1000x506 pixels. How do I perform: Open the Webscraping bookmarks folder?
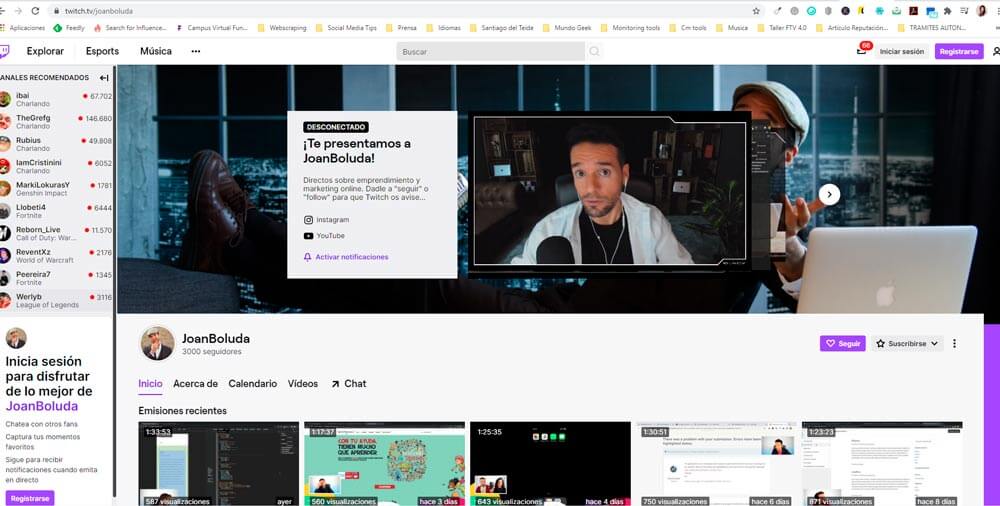click(x=282, y=28)
